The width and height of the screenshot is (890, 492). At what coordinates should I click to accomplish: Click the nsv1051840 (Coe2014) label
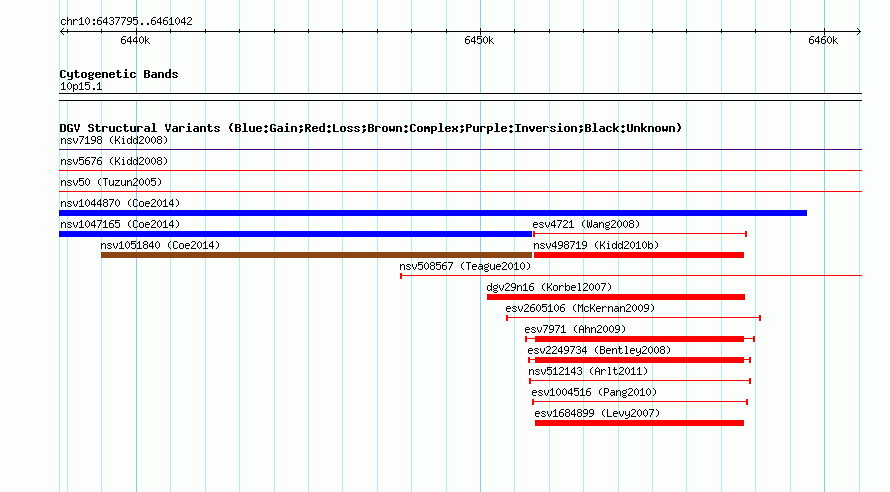tap(160, 245)
